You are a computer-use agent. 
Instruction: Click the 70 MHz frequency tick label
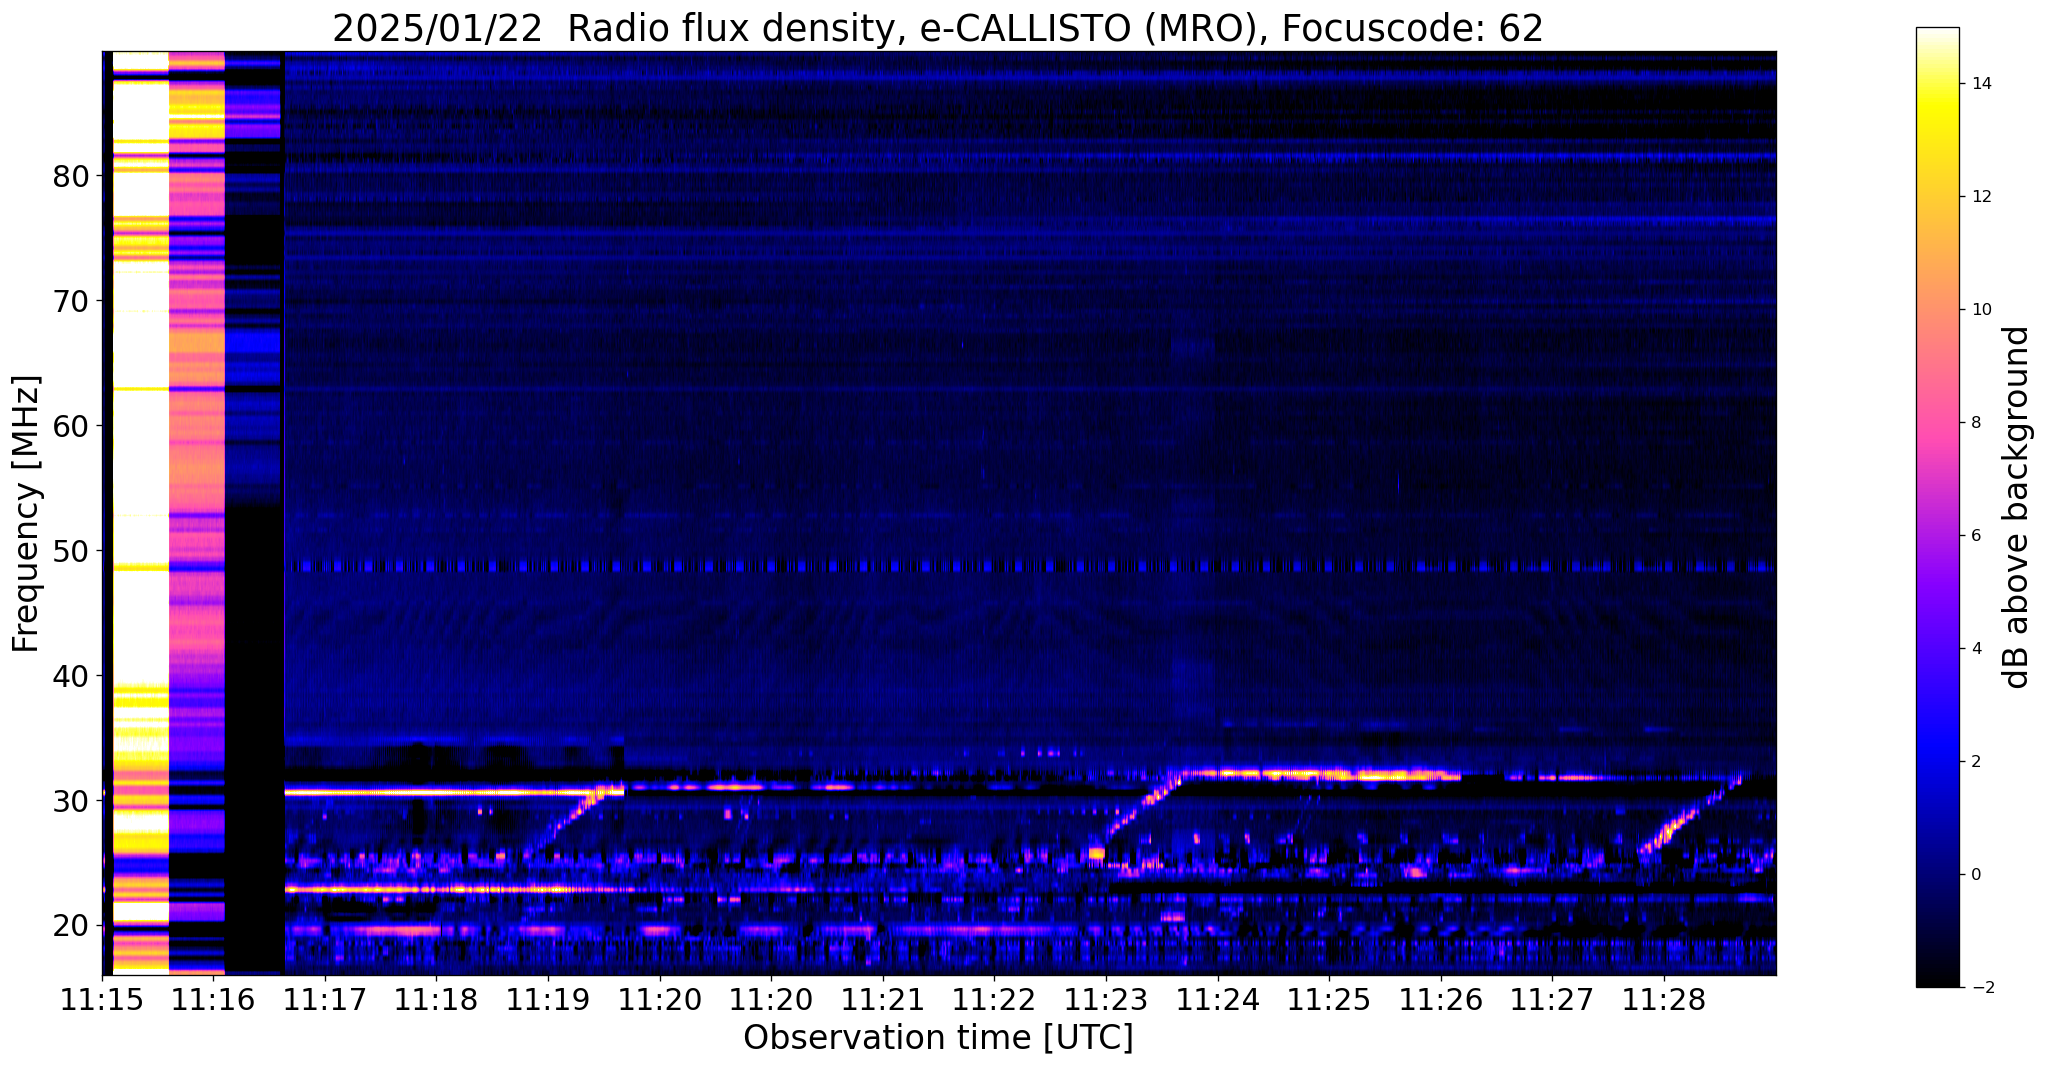point(71,301)
